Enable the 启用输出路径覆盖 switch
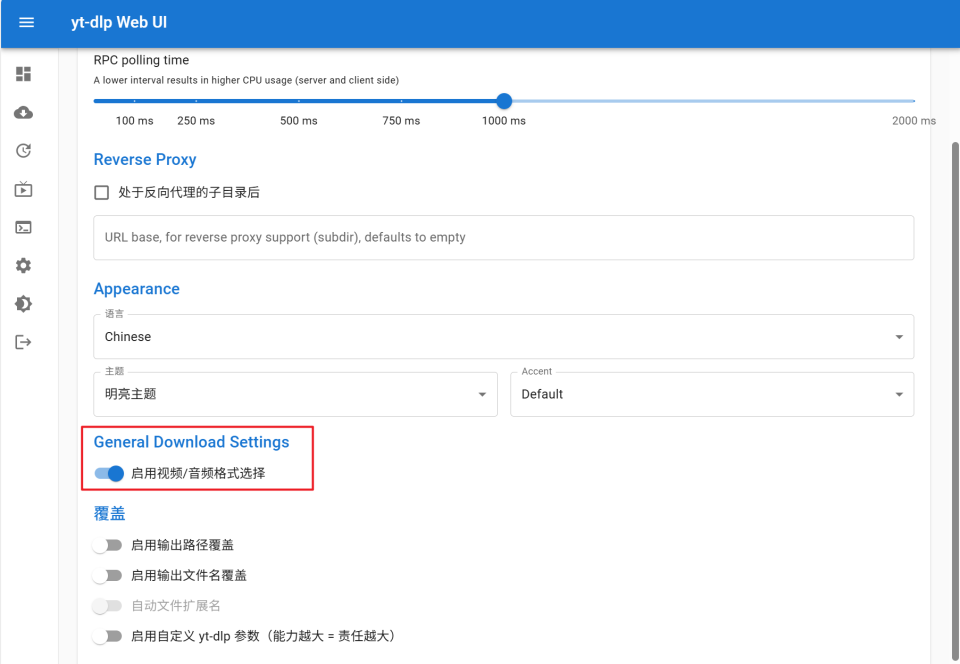960x664 pixels. (x=107, y=545)
